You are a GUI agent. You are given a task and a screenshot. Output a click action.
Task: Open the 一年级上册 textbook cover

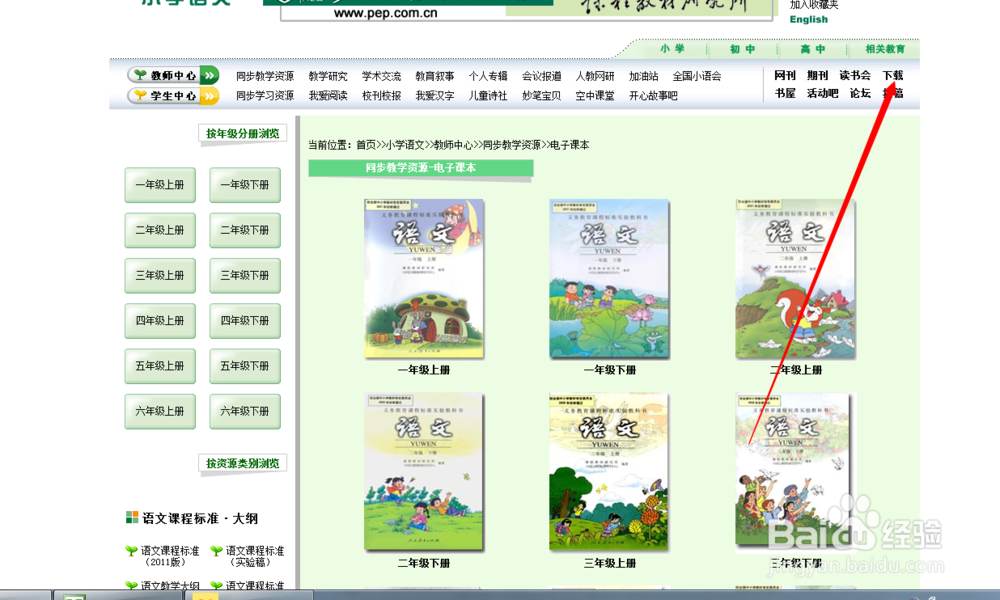(424, 279)
